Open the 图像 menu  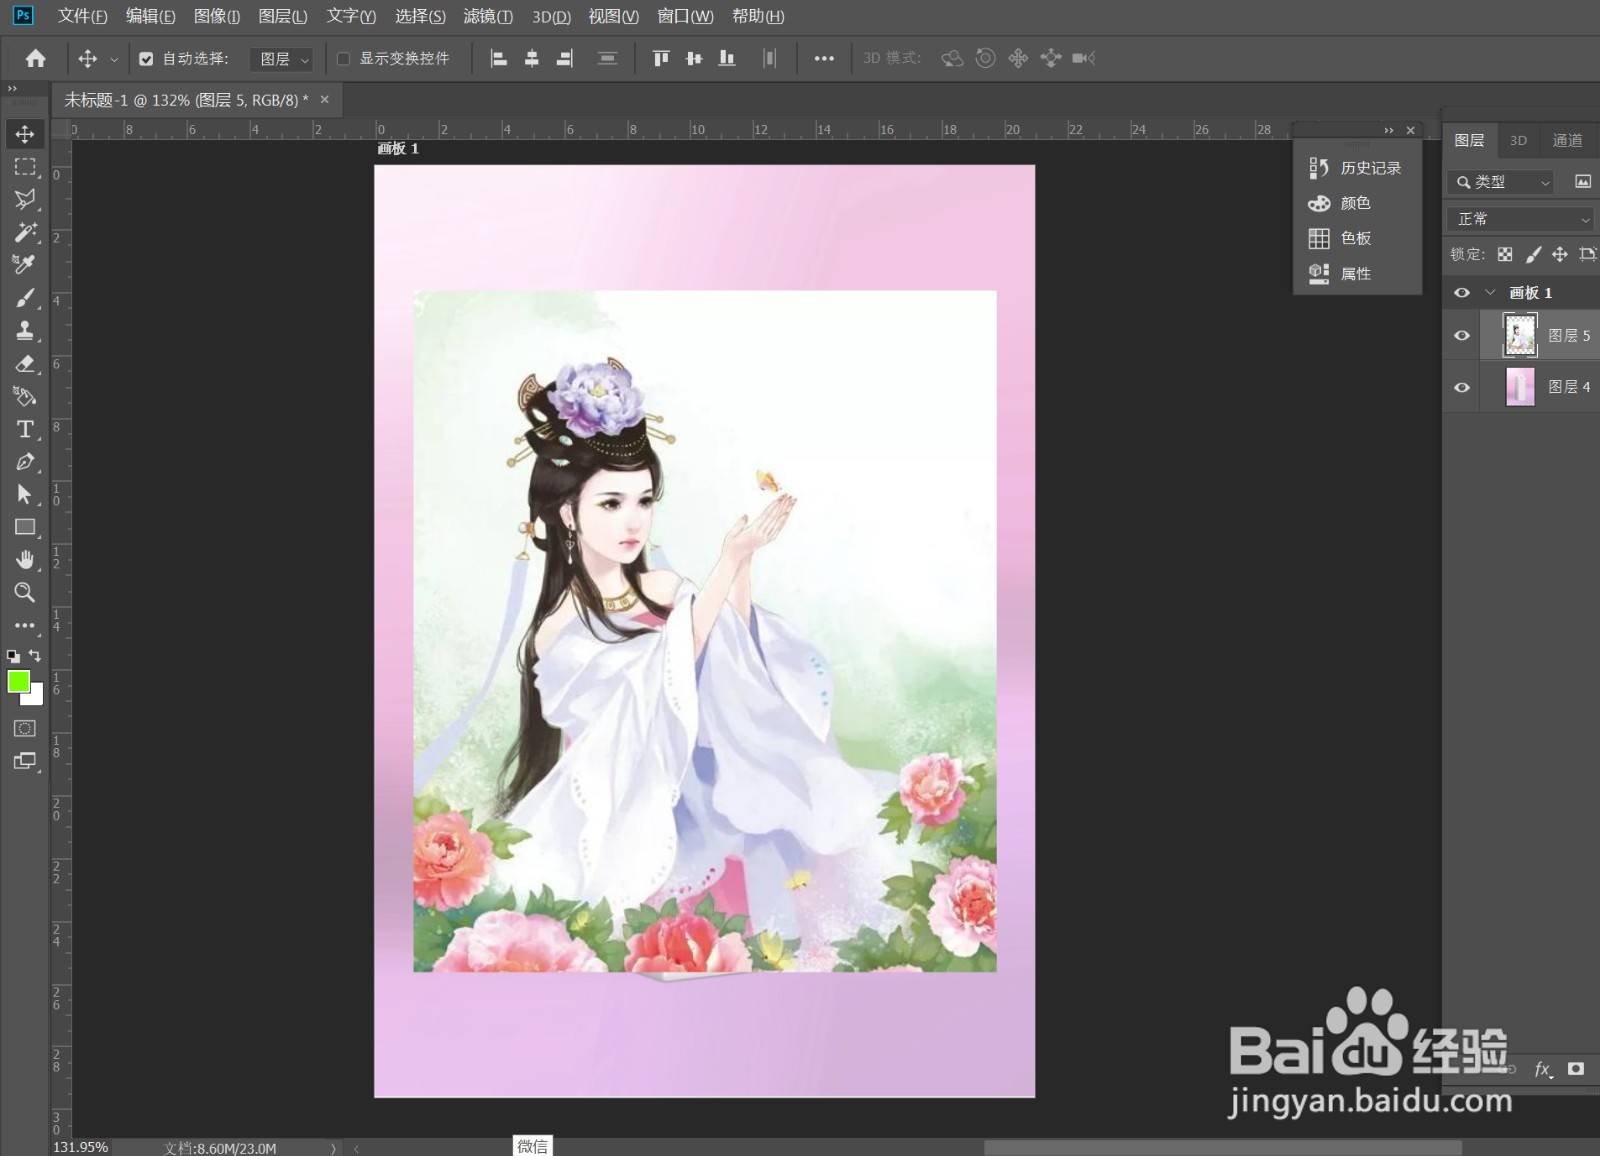217,16
